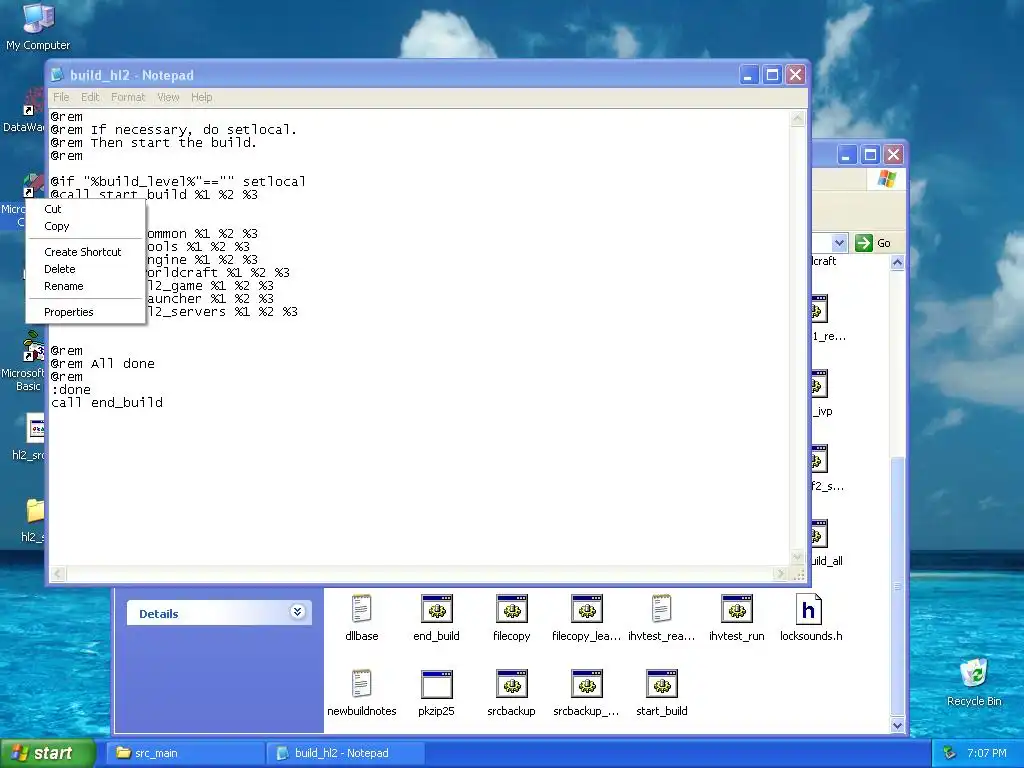Choose Cut from the context menu

tap(85, 209)
